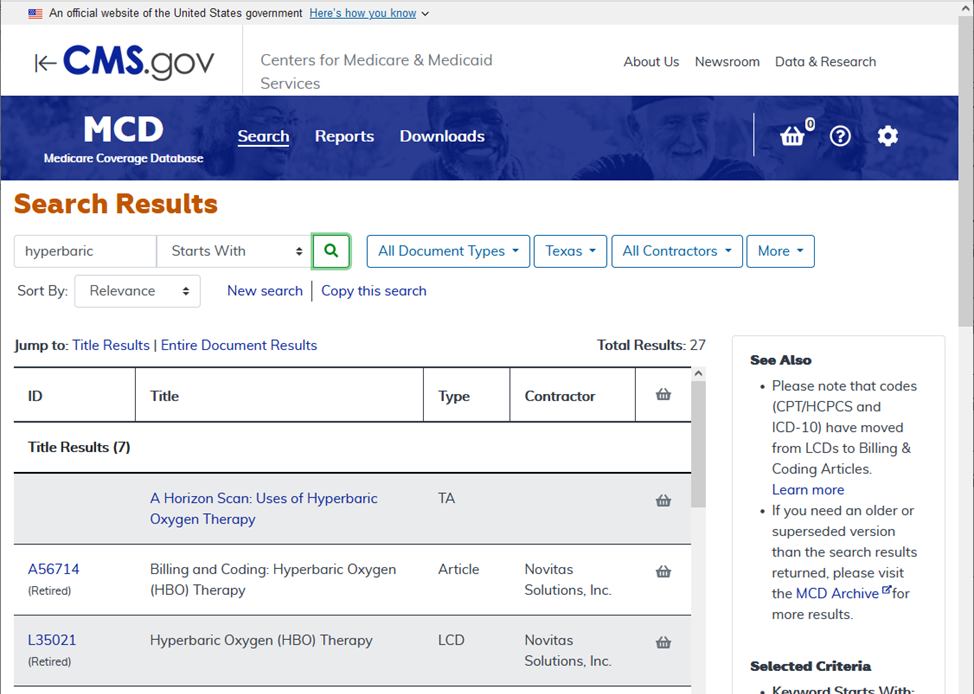Click the TA type cell
The width and height of the screenshot is (974, 694).
tap(446, 498)
